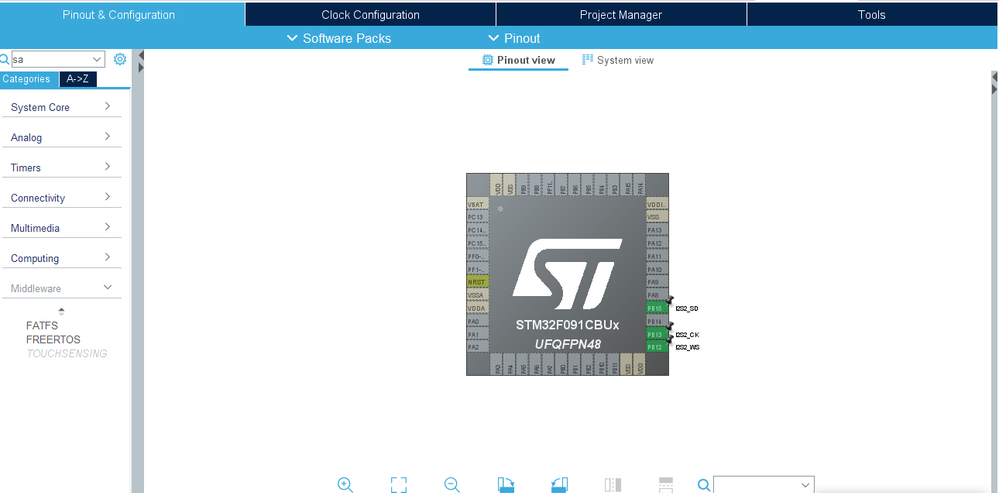Expand the Multimedia category

61,228
